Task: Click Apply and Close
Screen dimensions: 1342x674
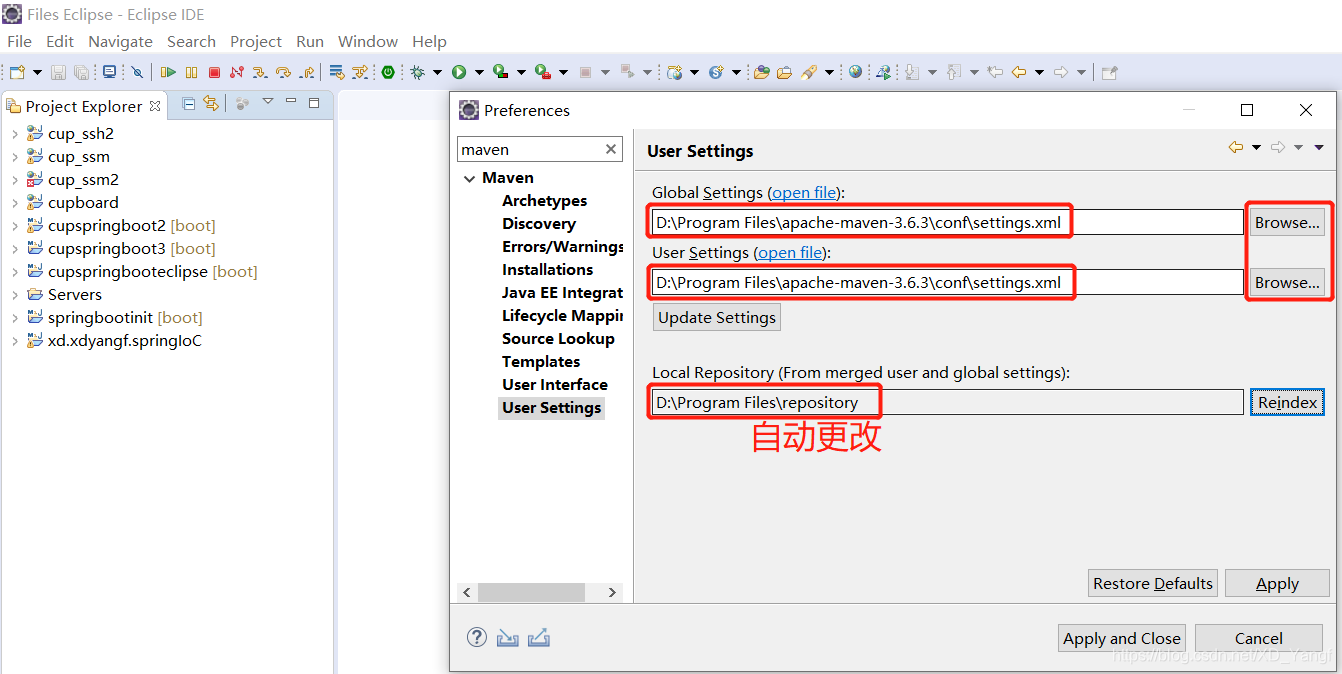Action: (x=1122, y=638)
